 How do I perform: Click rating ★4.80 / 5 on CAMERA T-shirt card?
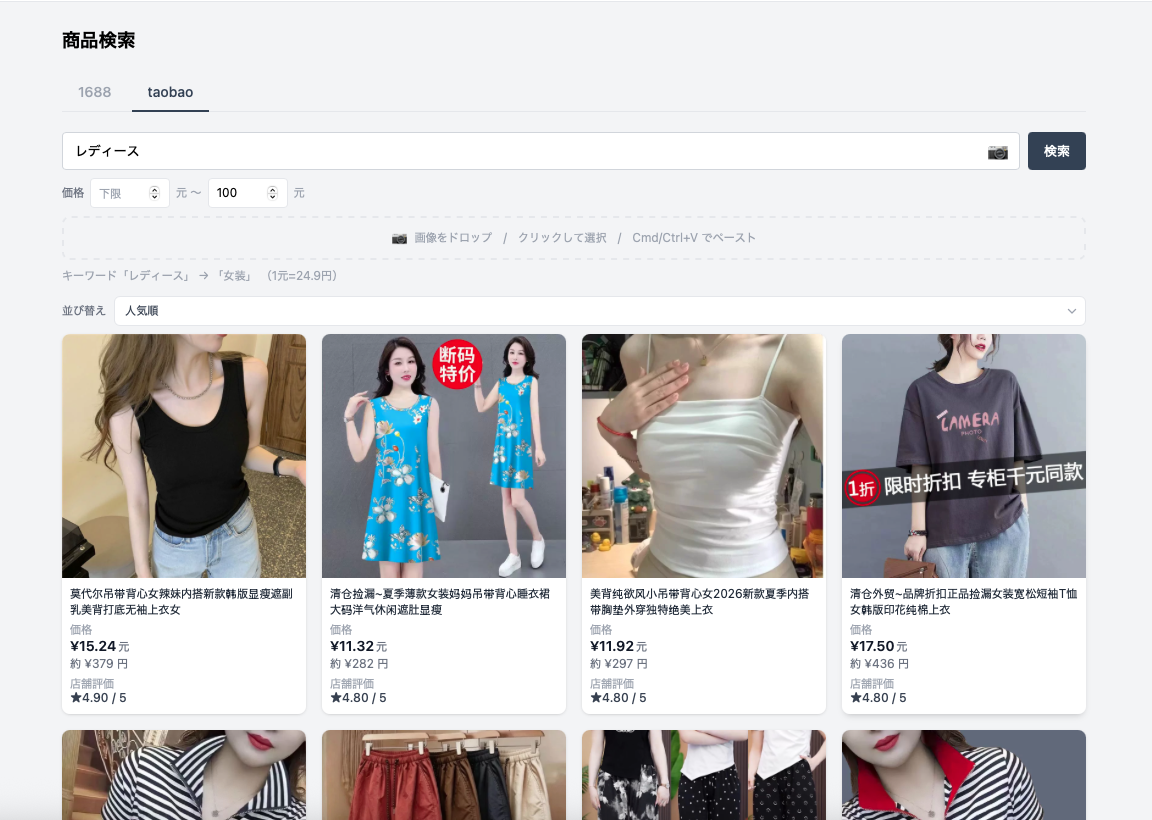879,698
